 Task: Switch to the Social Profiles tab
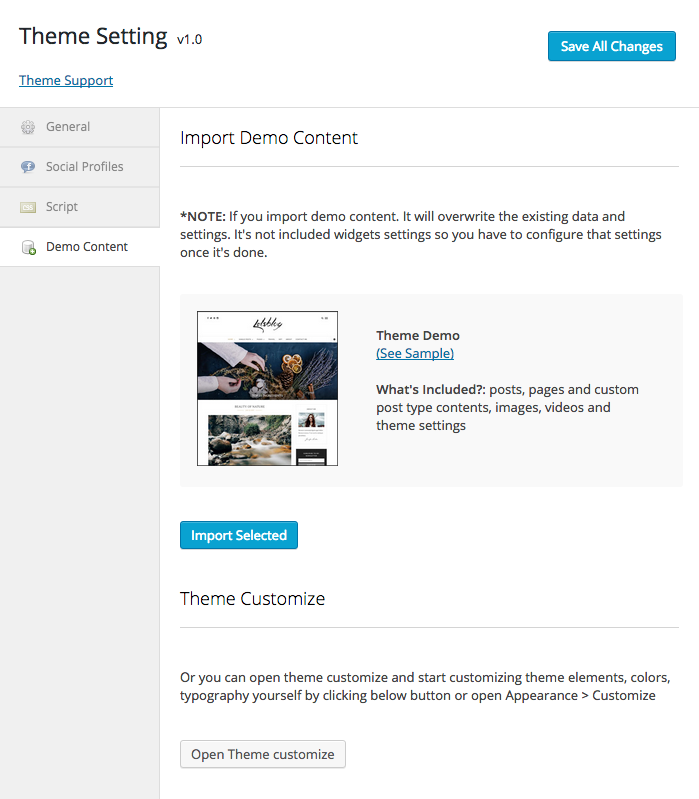tap(84, 167)
